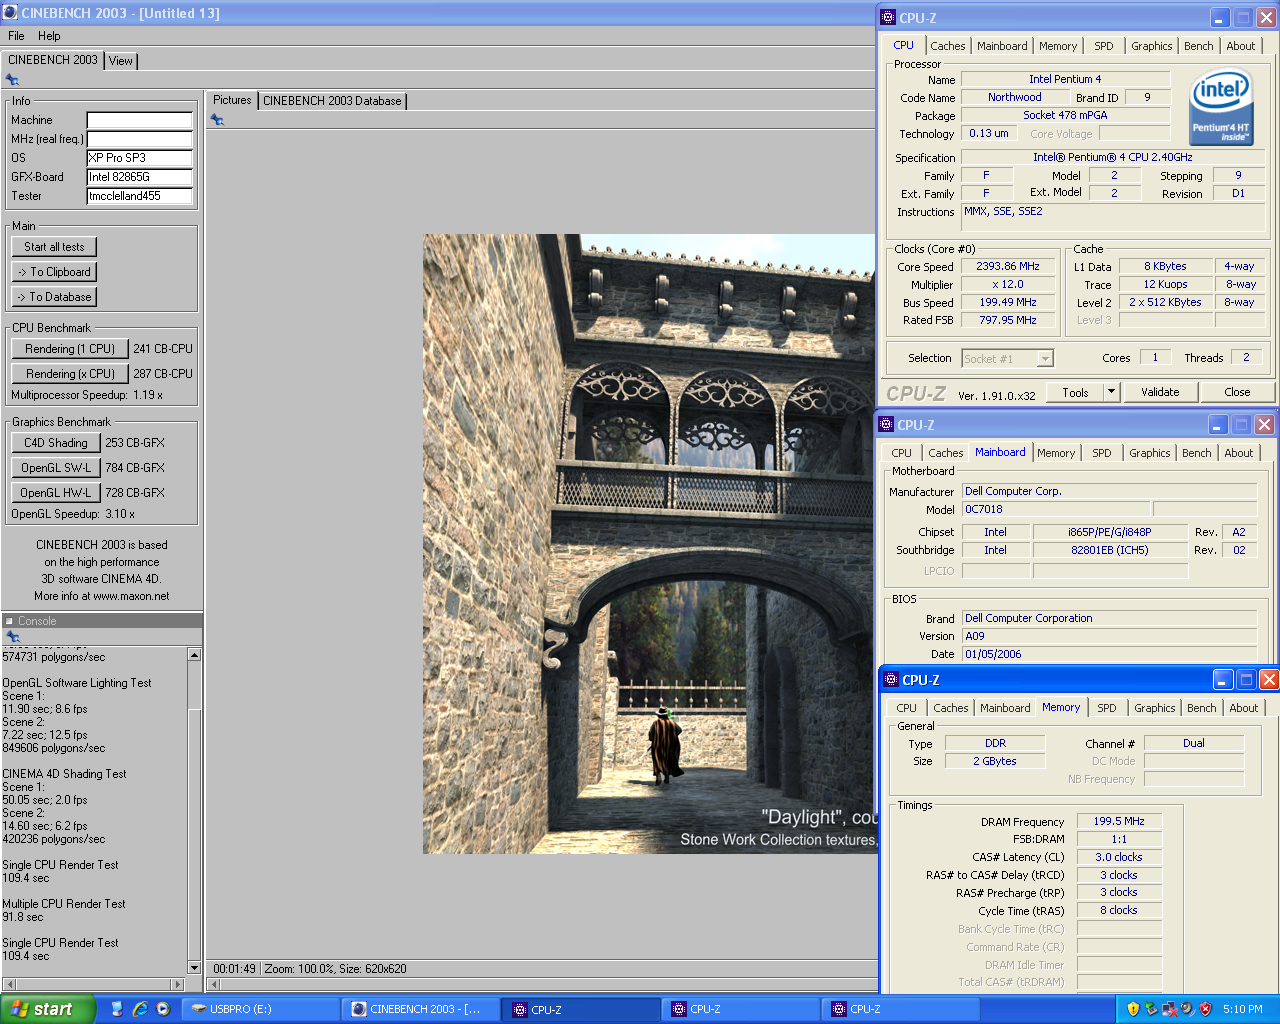The width and height of the screenshot is (1280, 1024).
Task: Click the Console scrollbar up arrow
Action: (194, 655)
